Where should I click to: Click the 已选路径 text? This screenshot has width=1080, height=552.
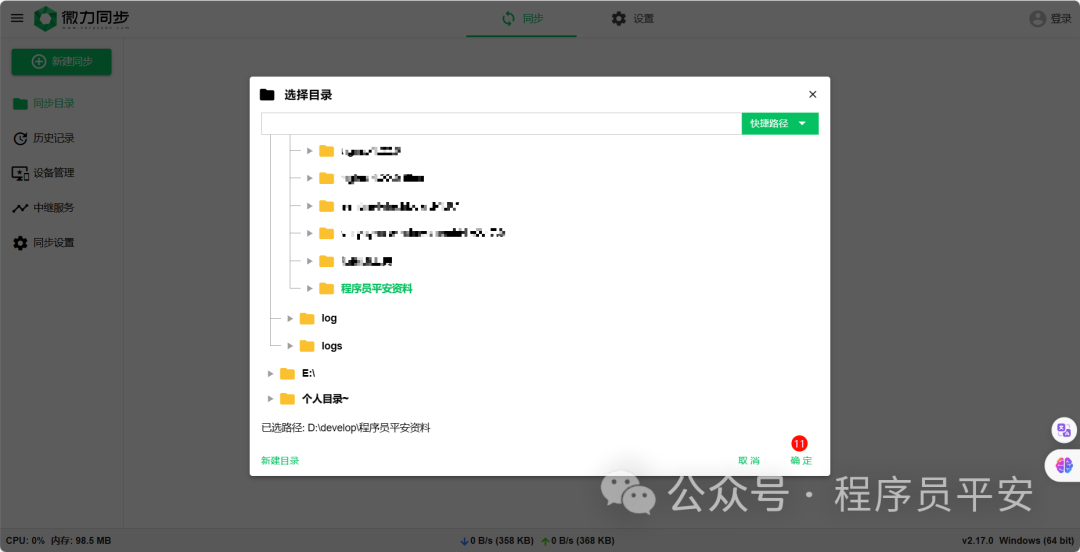click(346, 428)
